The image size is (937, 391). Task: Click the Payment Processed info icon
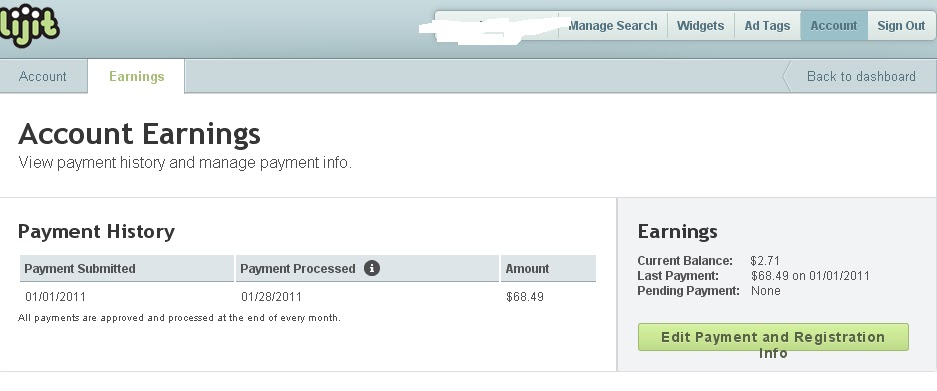click(372, 268)
